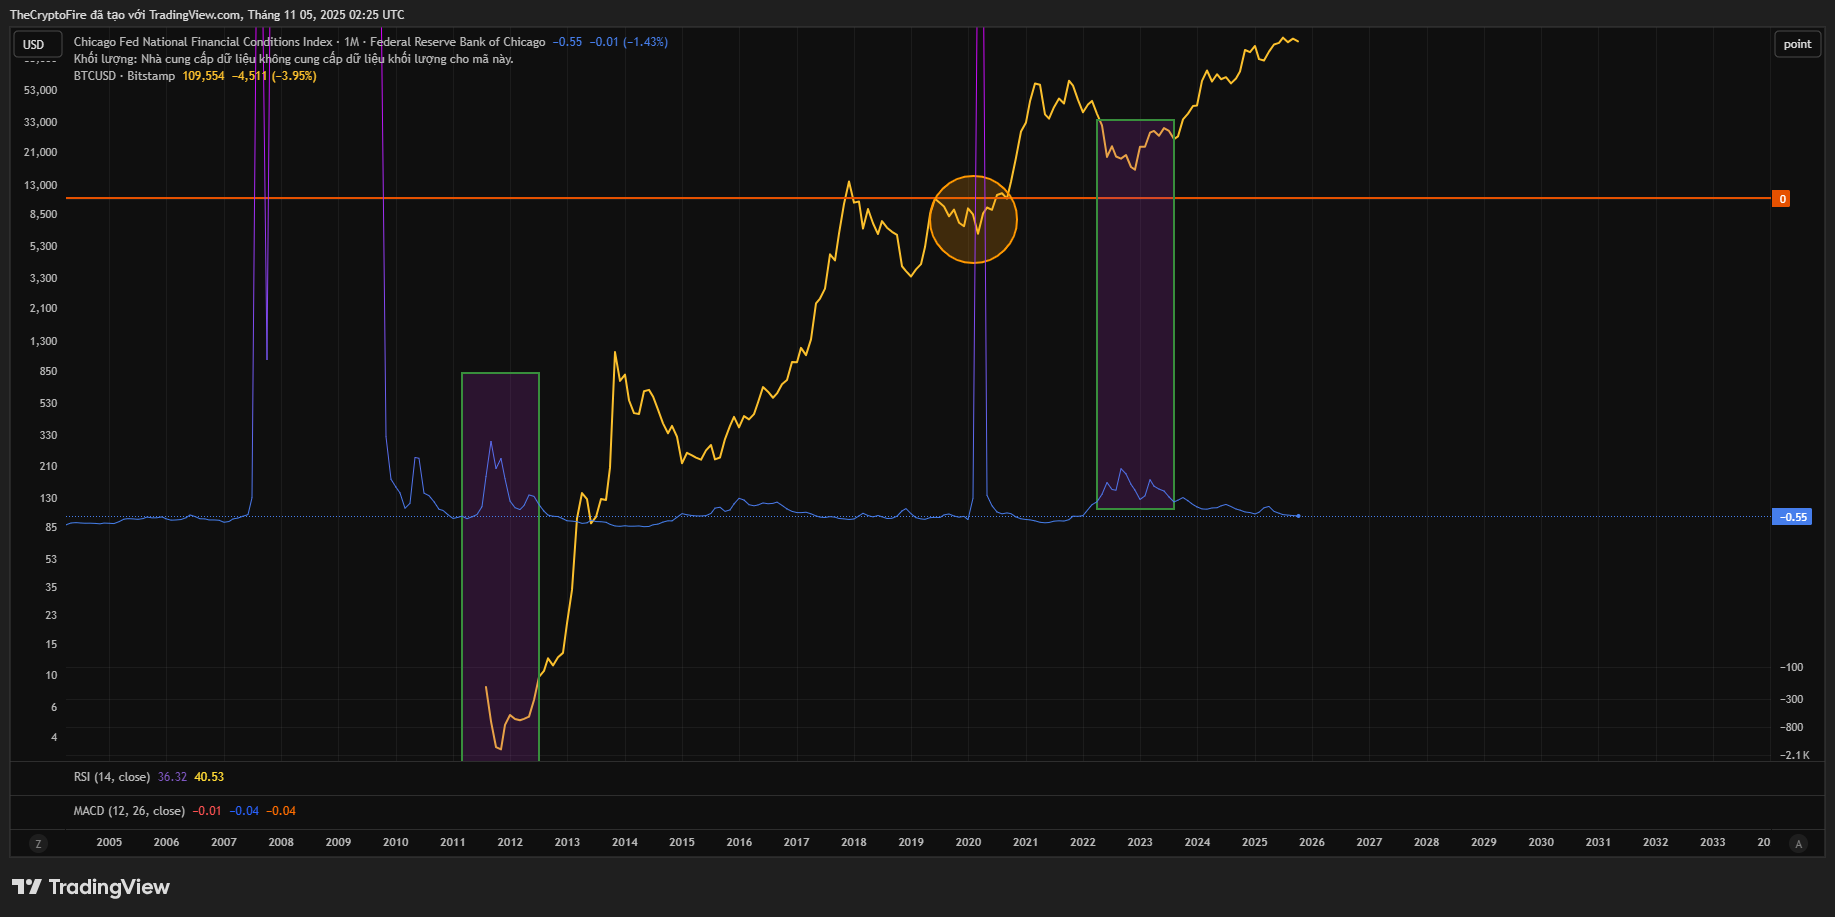Click the Z timezone icon on time axis

pos(38,843)
